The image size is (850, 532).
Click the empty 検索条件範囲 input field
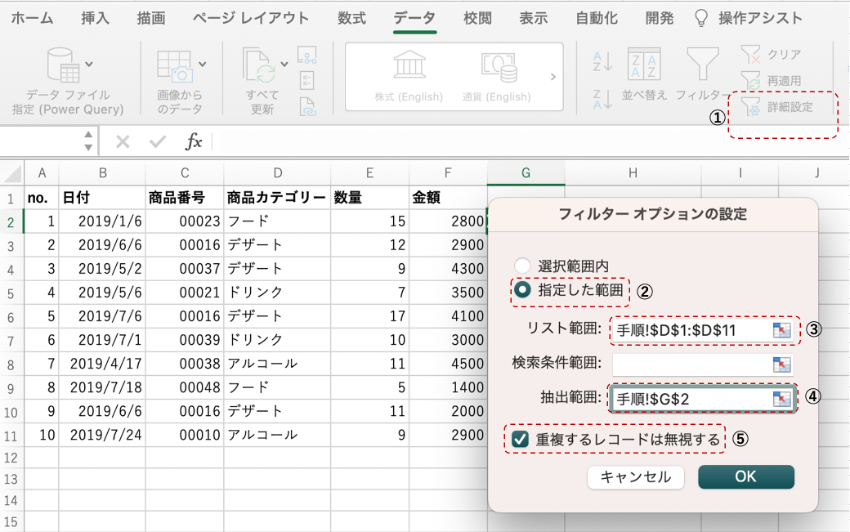click(703, 364)
